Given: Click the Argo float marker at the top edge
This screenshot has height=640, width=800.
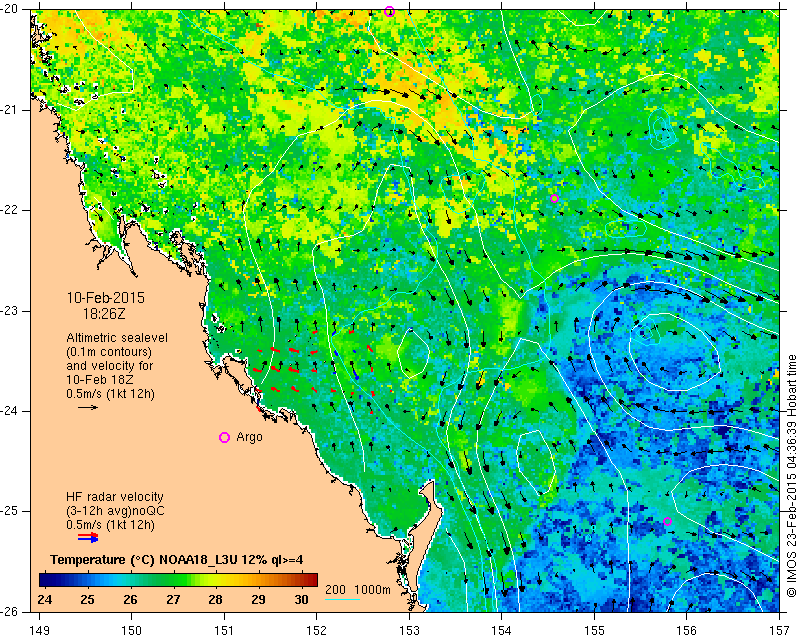Looking at the screenshot, I should [x=389, y=11].
